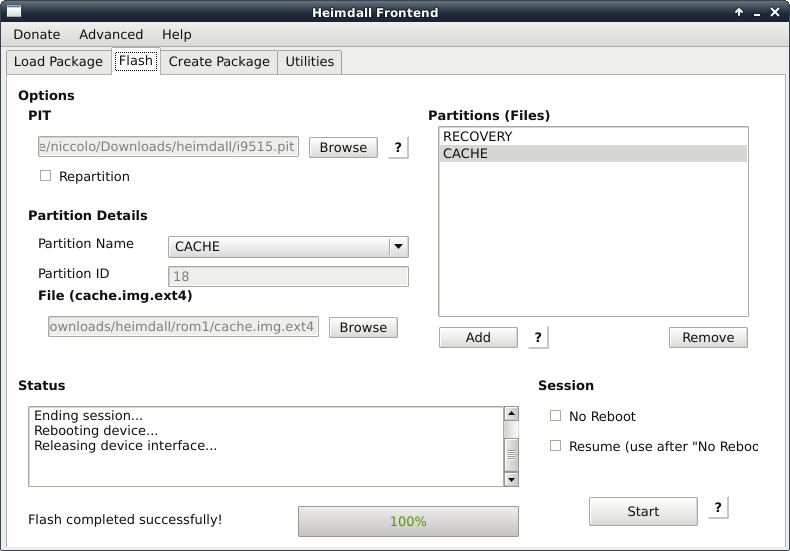
Task: Click the 'Flash completed successfully!' message
Action: pos(125,520)
